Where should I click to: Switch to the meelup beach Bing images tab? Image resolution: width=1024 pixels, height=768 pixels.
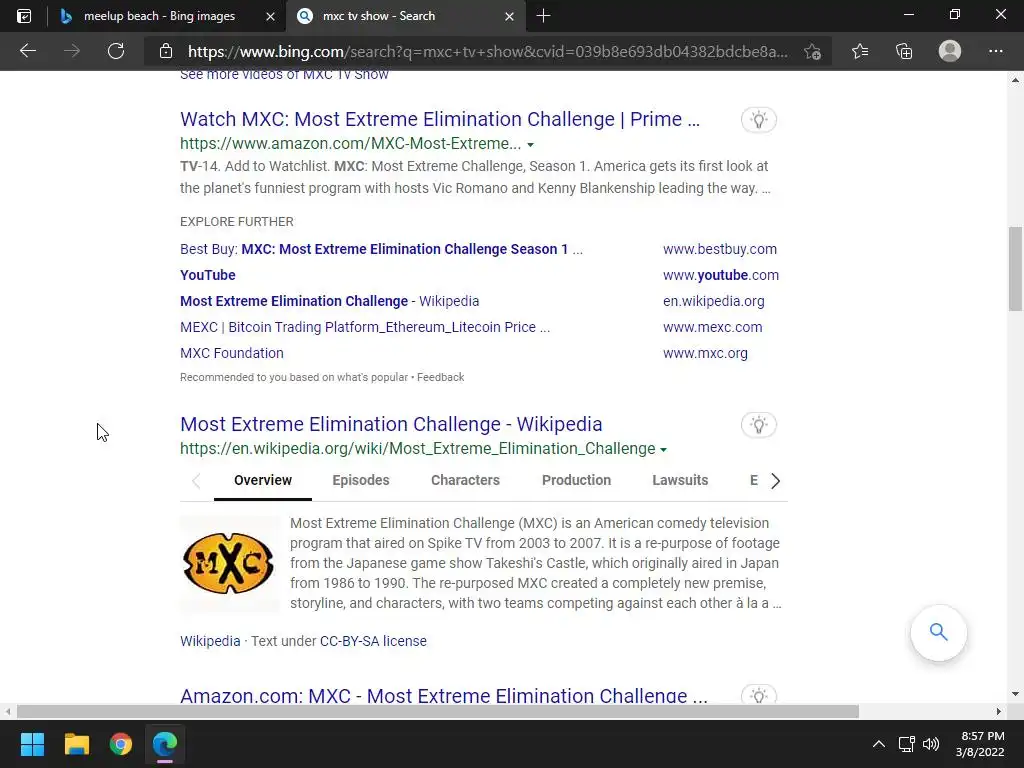(x=159, y=16)
